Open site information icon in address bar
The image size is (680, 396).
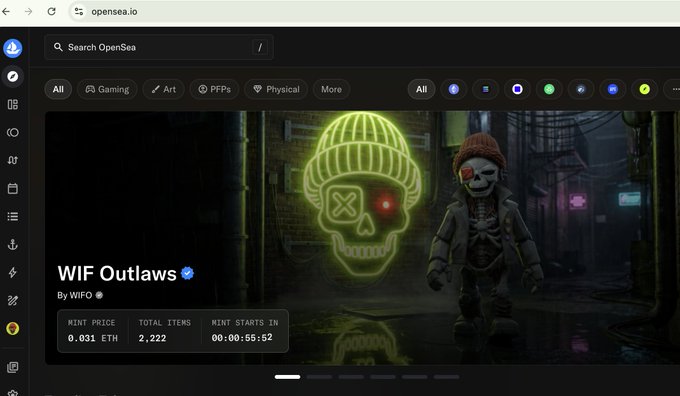[x=78, y=12]
